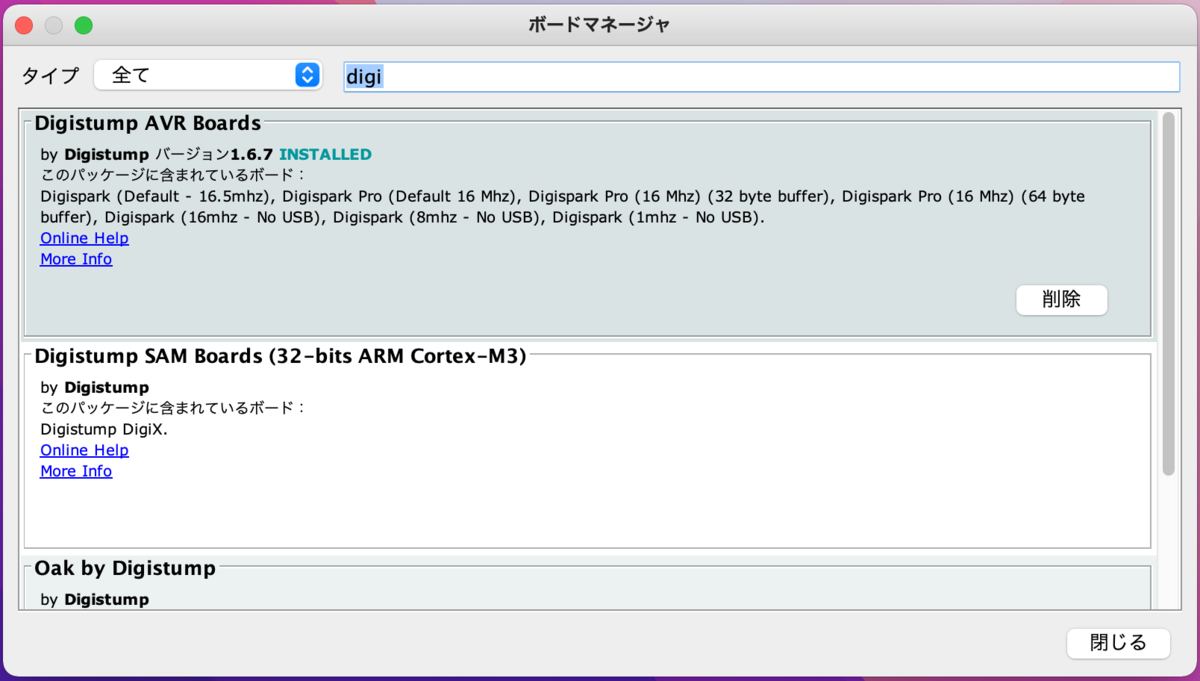
Task: Click the green zoom window button
Action: [83, 25]
